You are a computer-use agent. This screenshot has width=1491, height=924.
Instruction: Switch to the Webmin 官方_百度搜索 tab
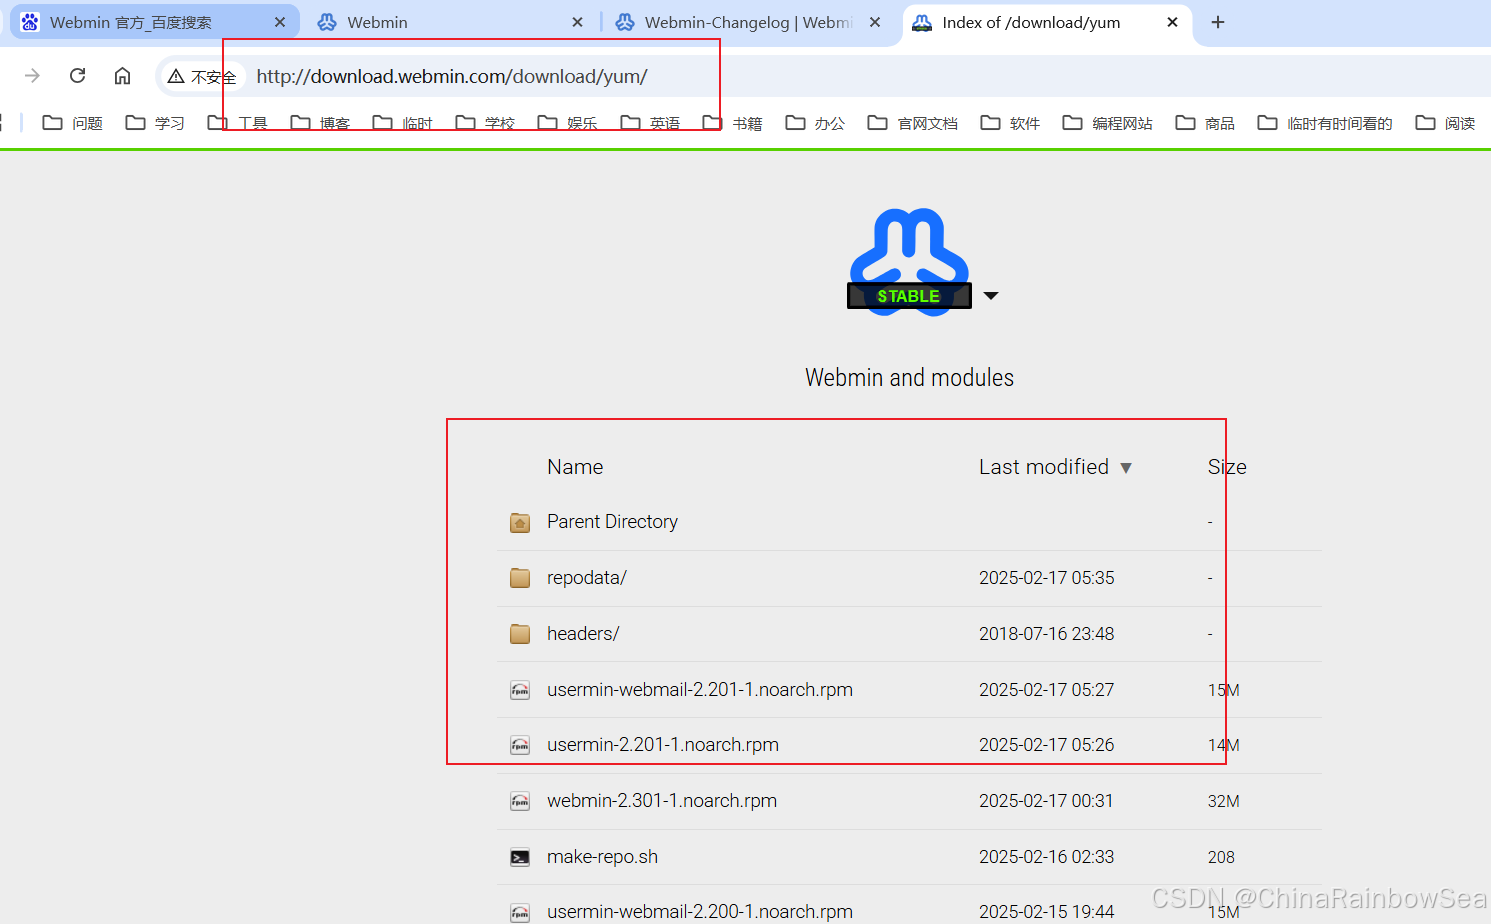coord(150,21)
